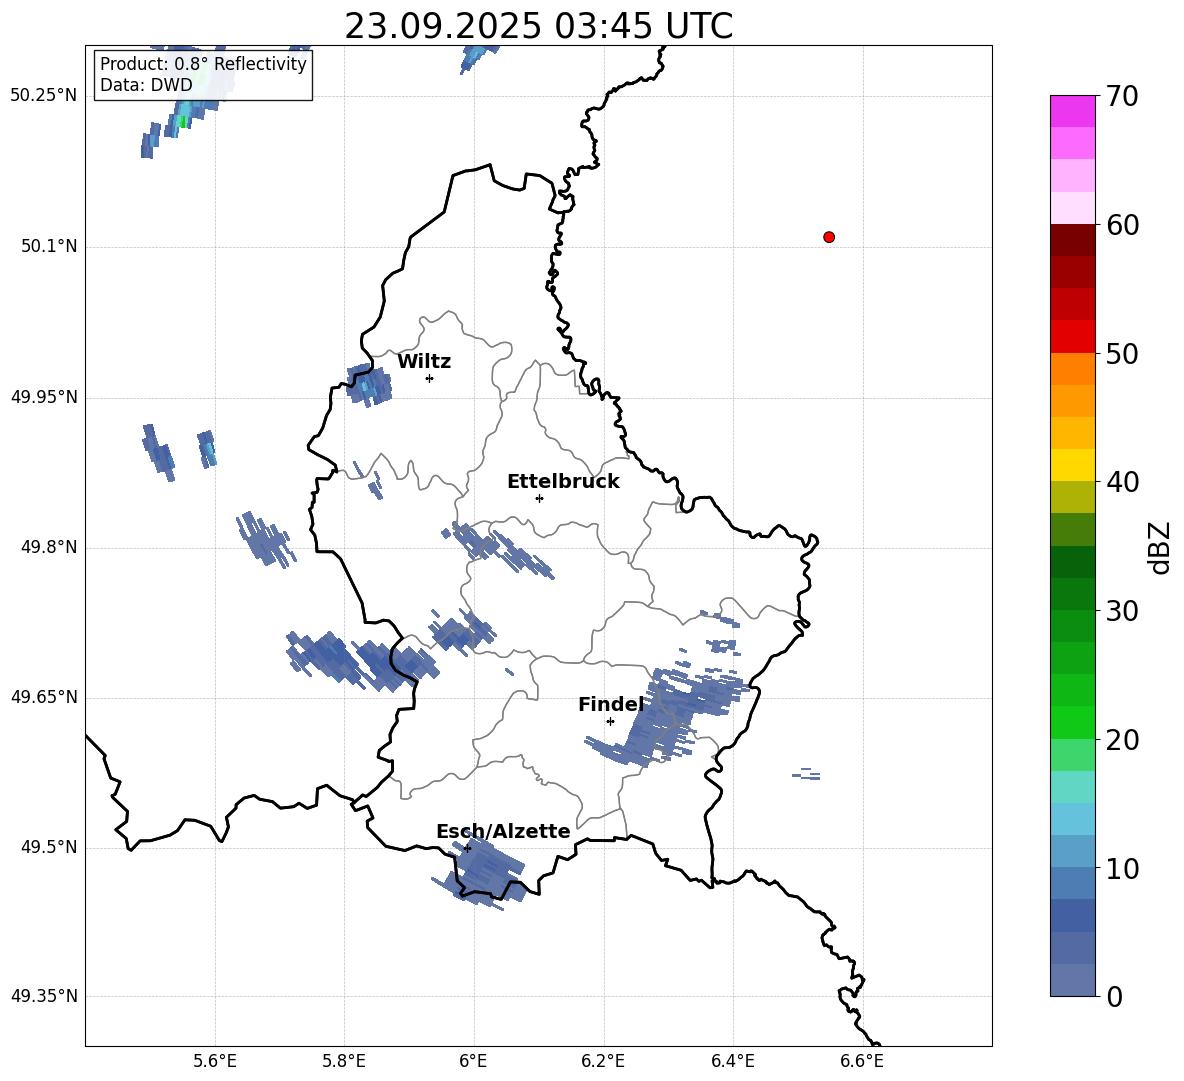Click the Findel label on the map
Image resolution: width=1184 pixels, height=1081 pixels.
(611, 704)
